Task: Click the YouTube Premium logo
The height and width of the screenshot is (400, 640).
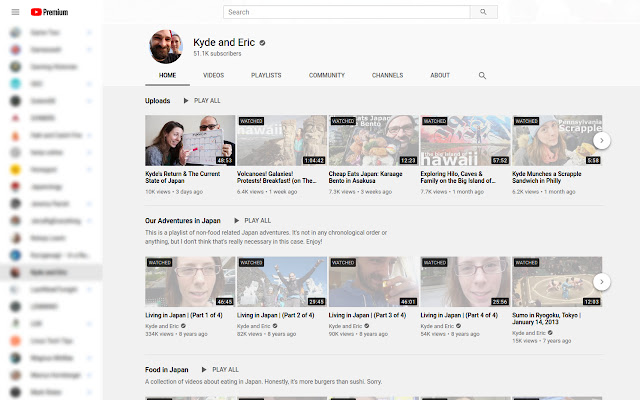Action: pos(49,12)
